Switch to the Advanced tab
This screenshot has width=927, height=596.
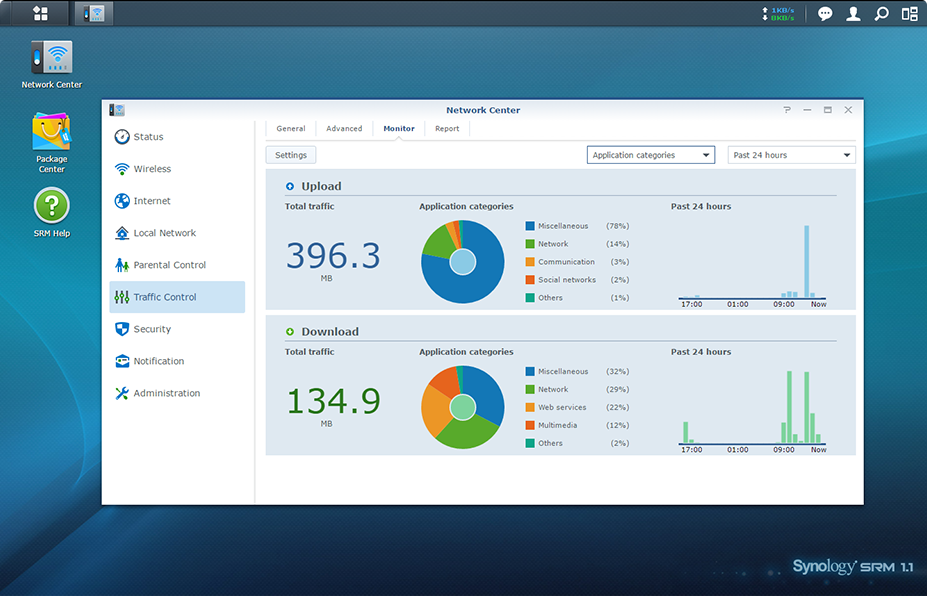tap(344, 129)
